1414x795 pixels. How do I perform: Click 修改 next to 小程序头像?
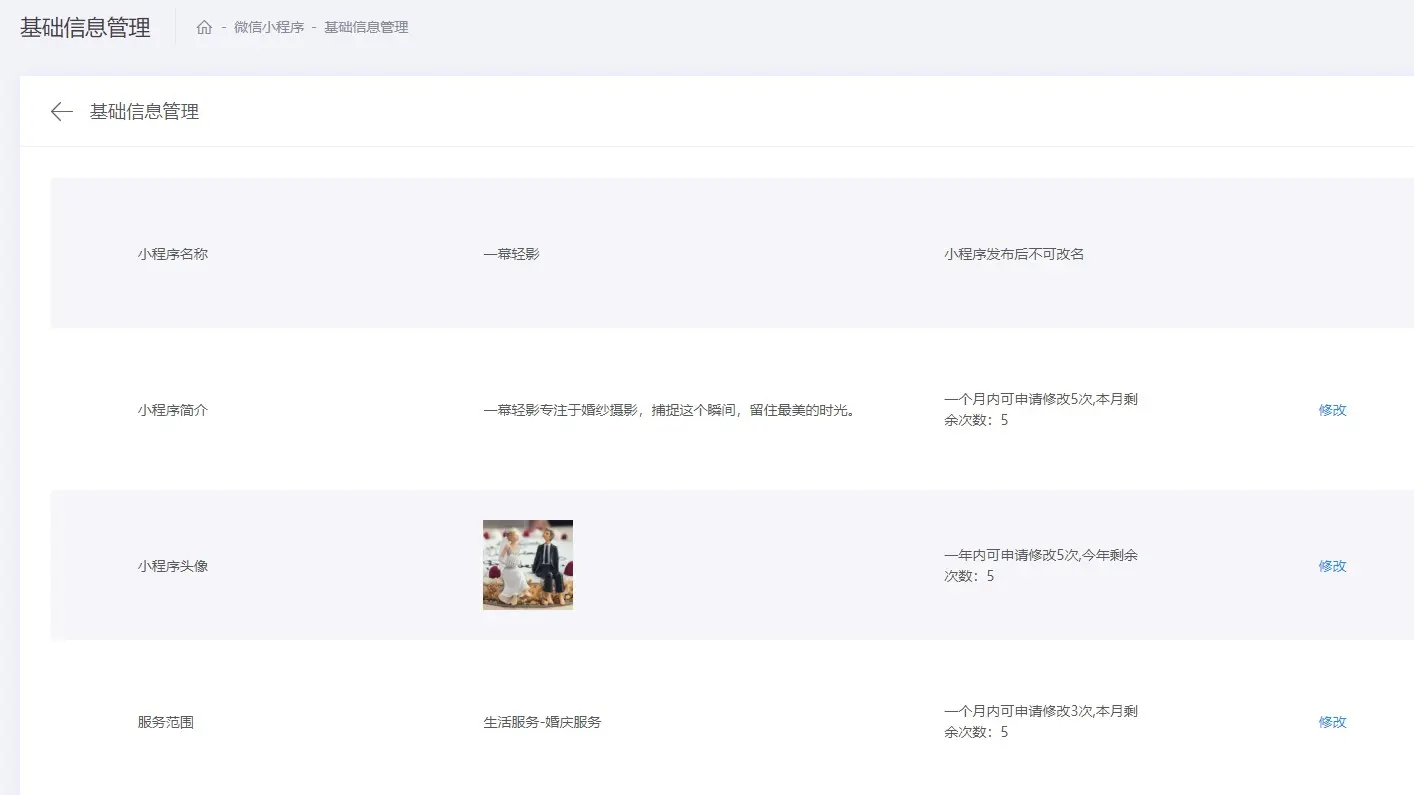1331,565
